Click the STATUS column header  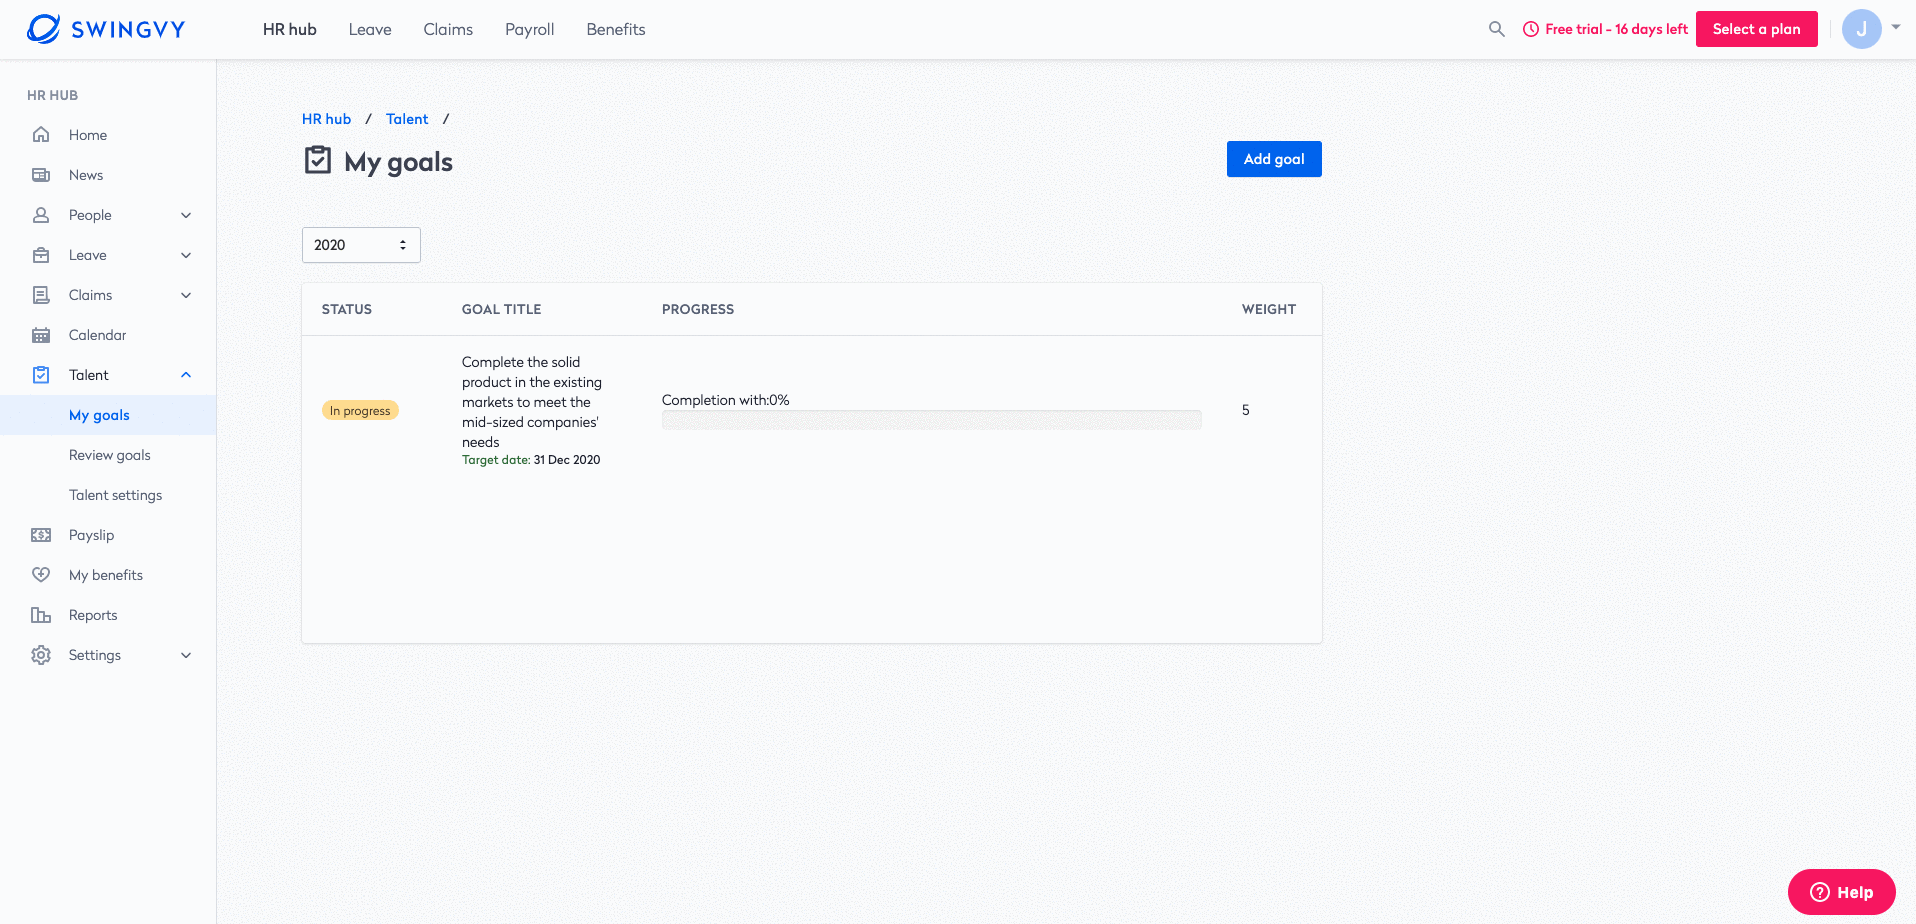pyautogui.click(x=347, y=309)
